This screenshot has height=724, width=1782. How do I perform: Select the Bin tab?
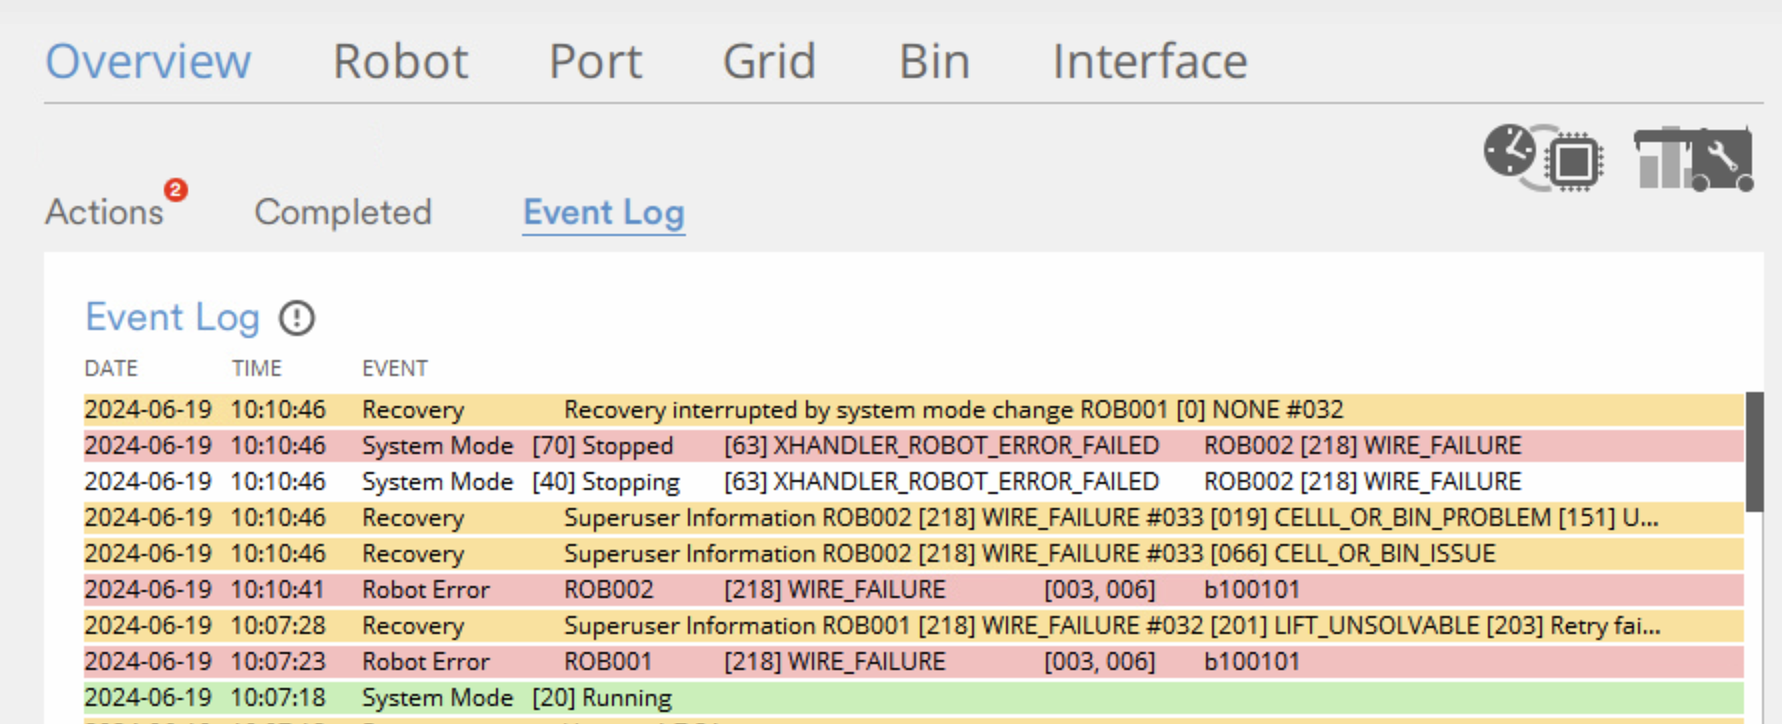click(x=934, y=62)
